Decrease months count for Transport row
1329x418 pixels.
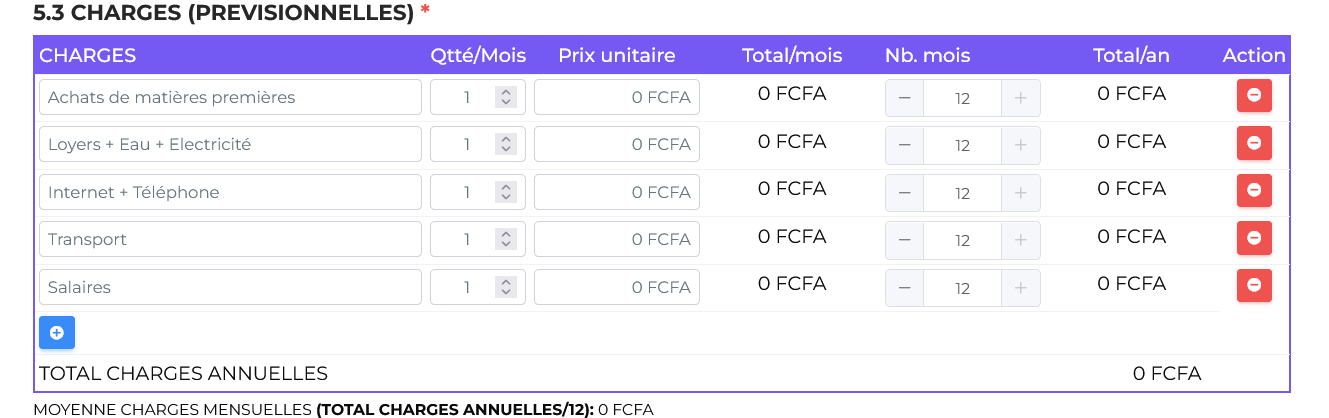pos(905,240)
